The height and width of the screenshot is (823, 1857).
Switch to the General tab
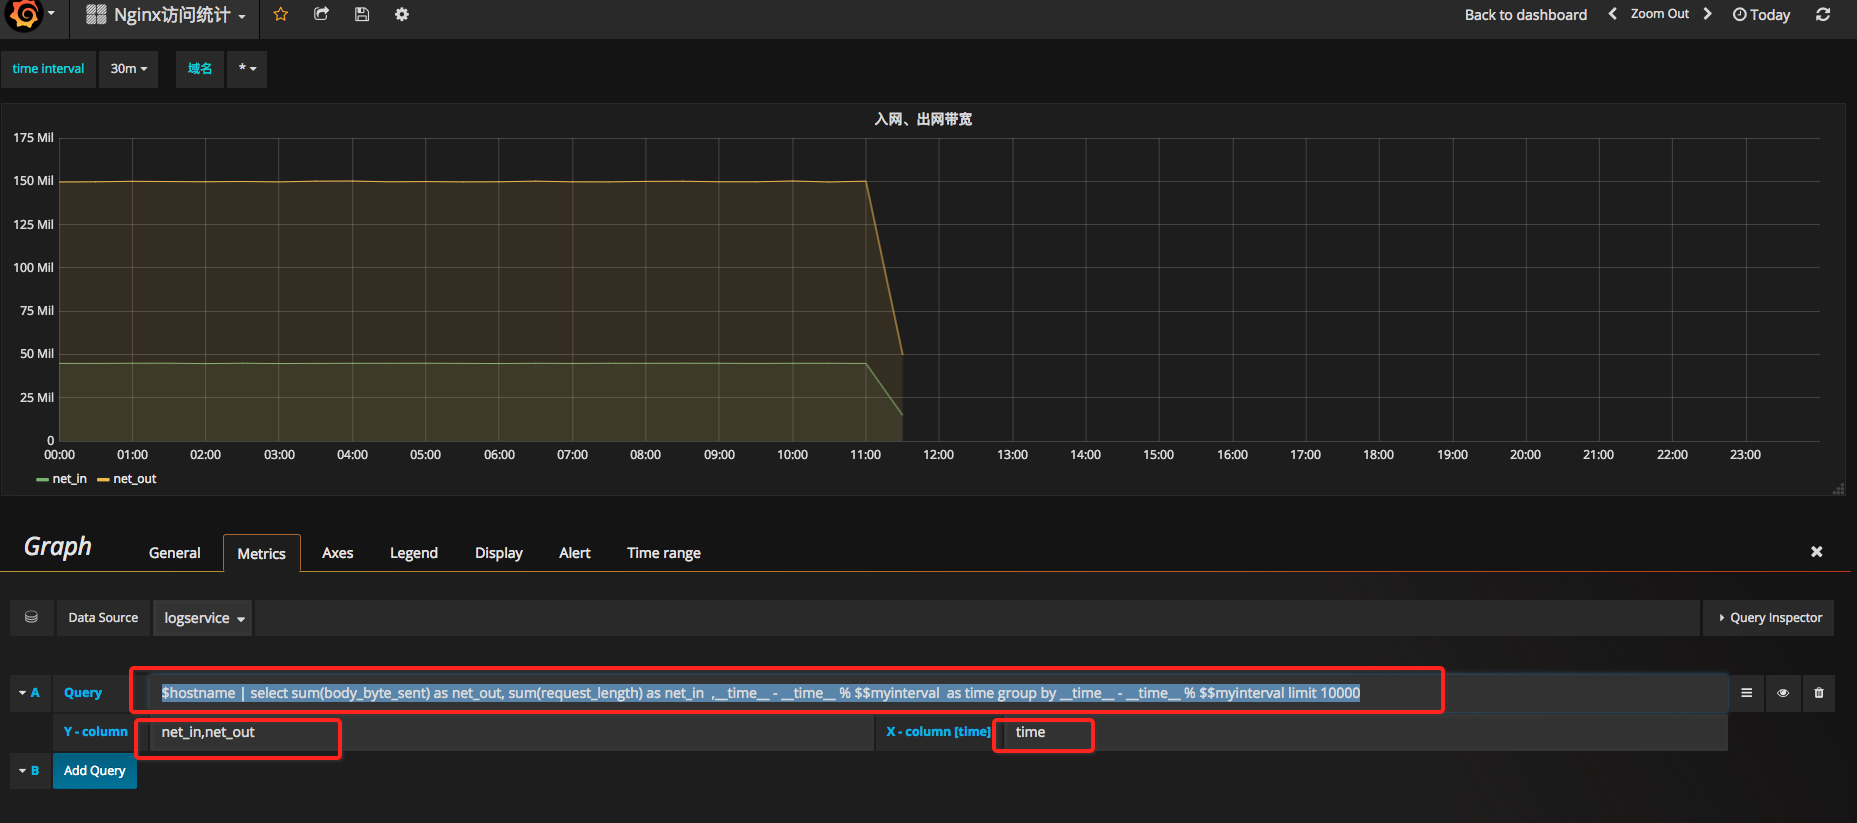[x=175, y=553]
